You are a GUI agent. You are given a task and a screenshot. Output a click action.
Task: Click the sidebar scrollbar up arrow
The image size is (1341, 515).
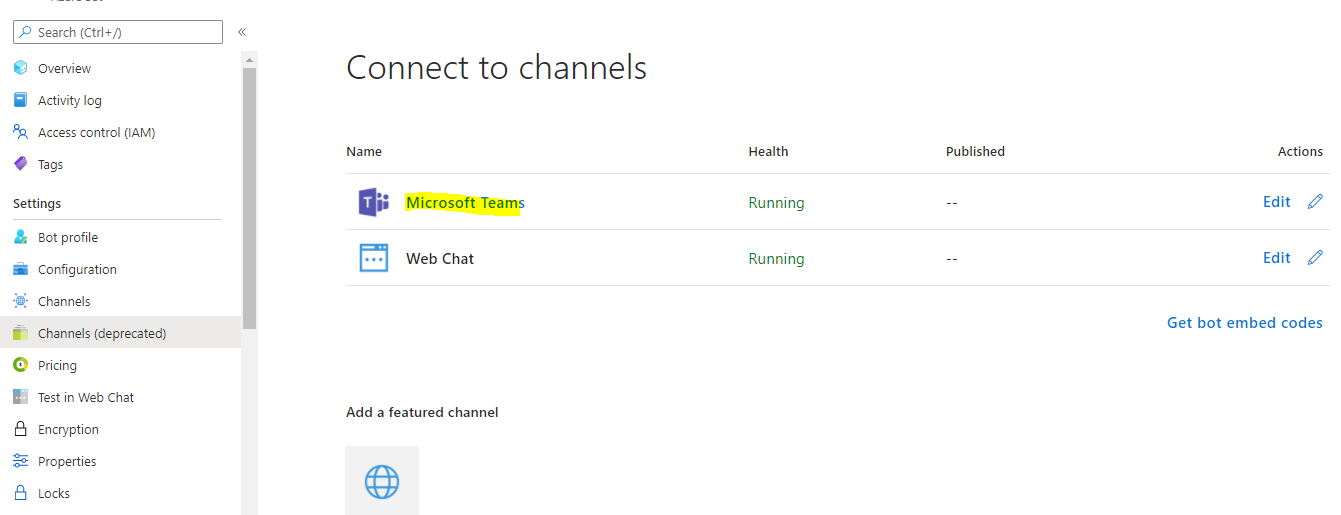pos(249,60)
